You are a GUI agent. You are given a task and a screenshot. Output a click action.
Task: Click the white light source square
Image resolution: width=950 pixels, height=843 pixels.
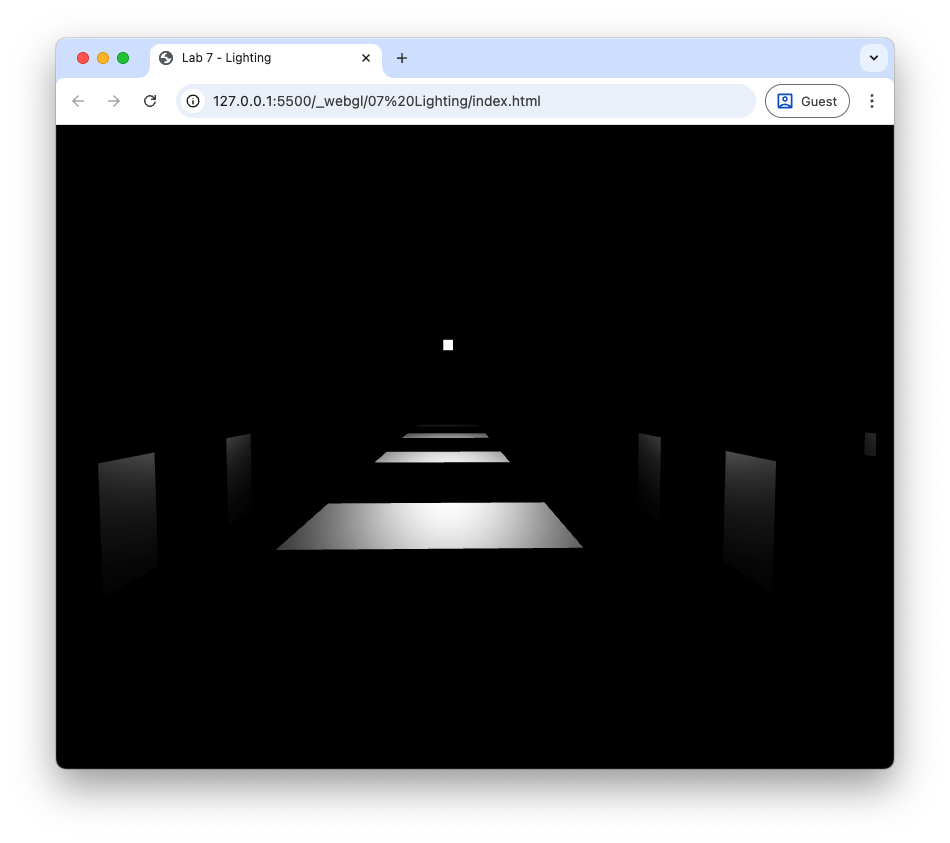pyautogui.click(x=448, y=345)
